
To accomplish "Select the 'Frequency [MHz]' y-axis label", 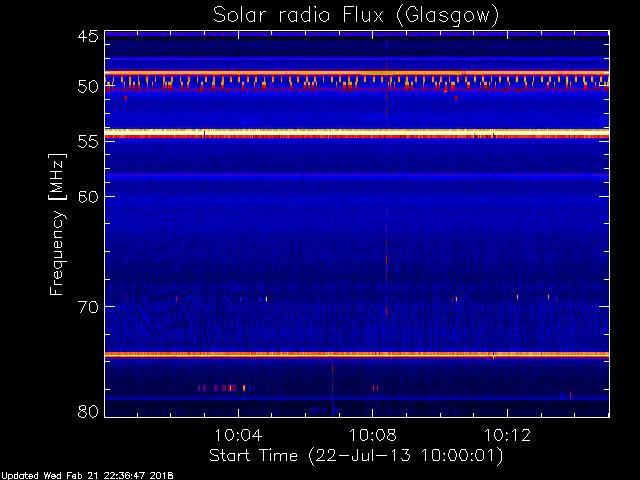I will 59,223.
